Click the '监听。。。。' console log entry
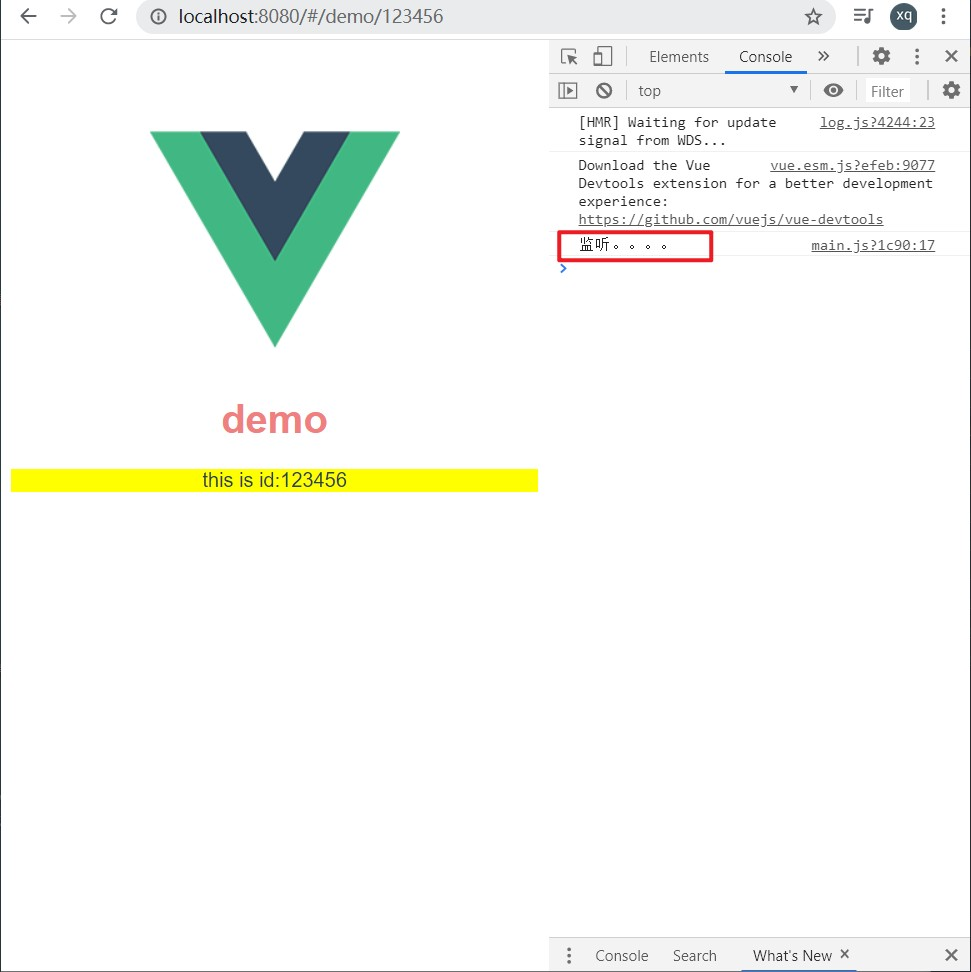The height and width of the screenshot is (972, 971). (x=623, y=245)
